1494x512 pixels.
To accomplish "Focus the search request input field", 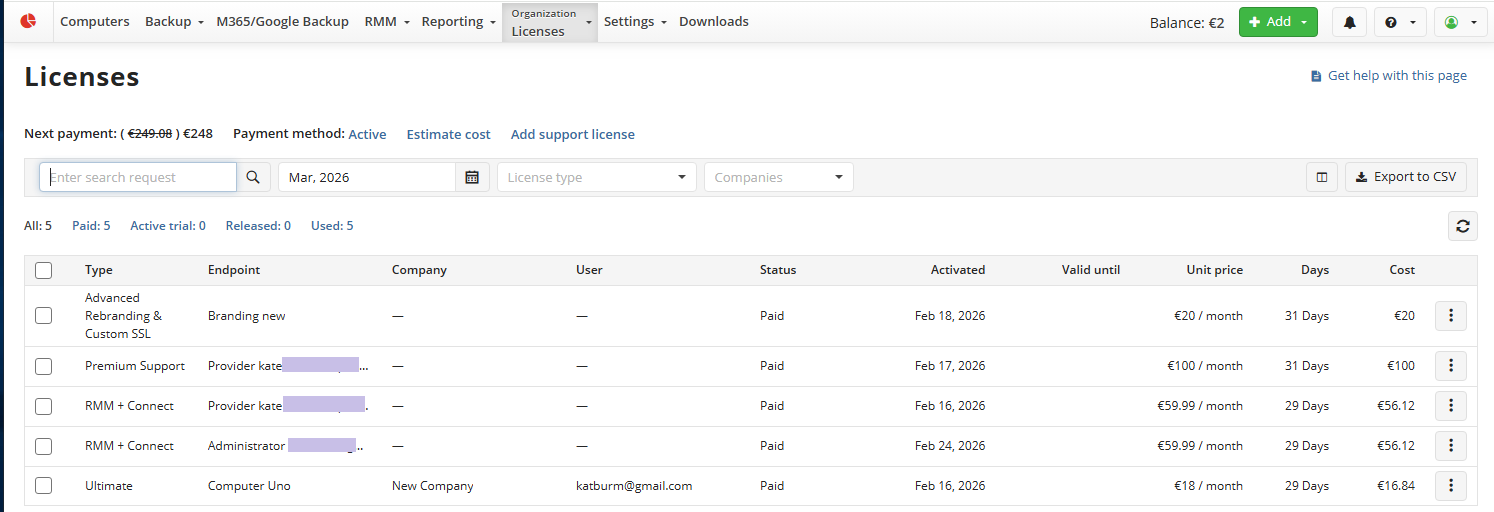I will click(x=138, y=177).
